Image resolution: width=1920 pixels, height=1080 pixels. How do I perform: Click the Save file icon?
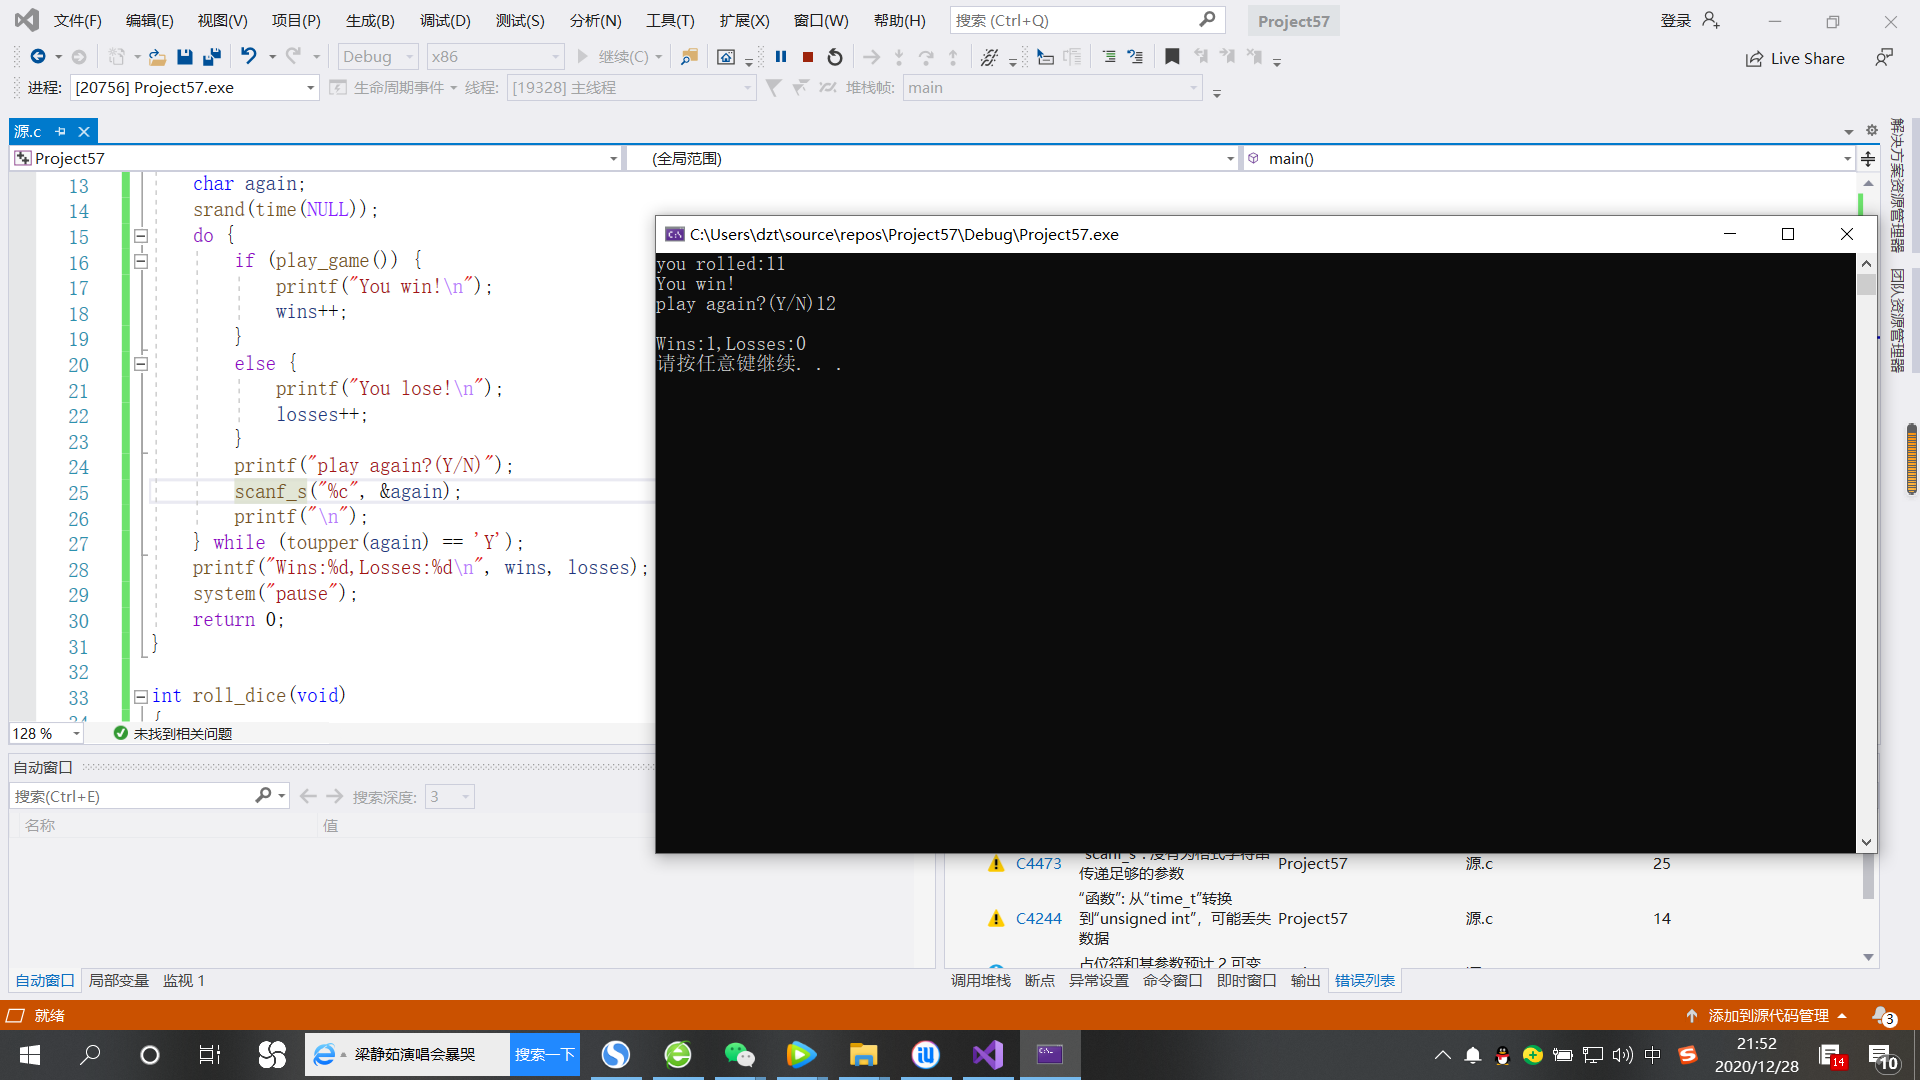point(184,57)
